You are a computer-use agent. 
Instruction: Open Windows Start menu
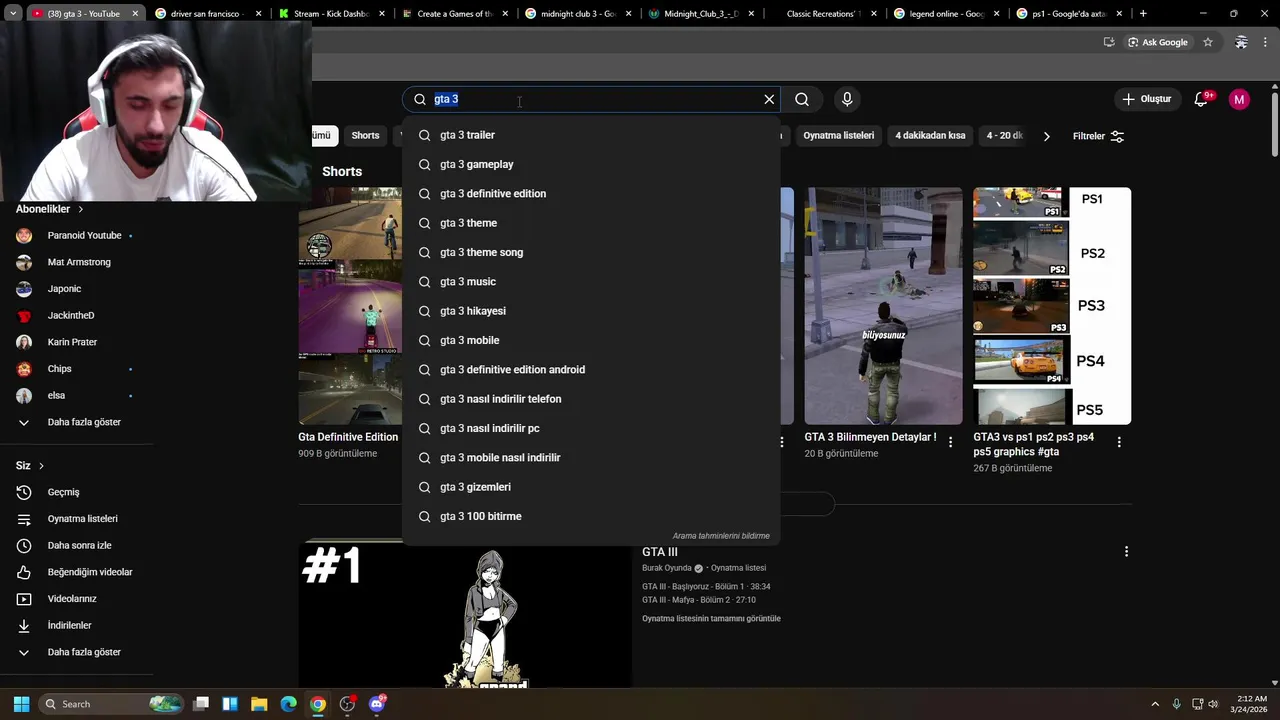[x=21, y=704]
